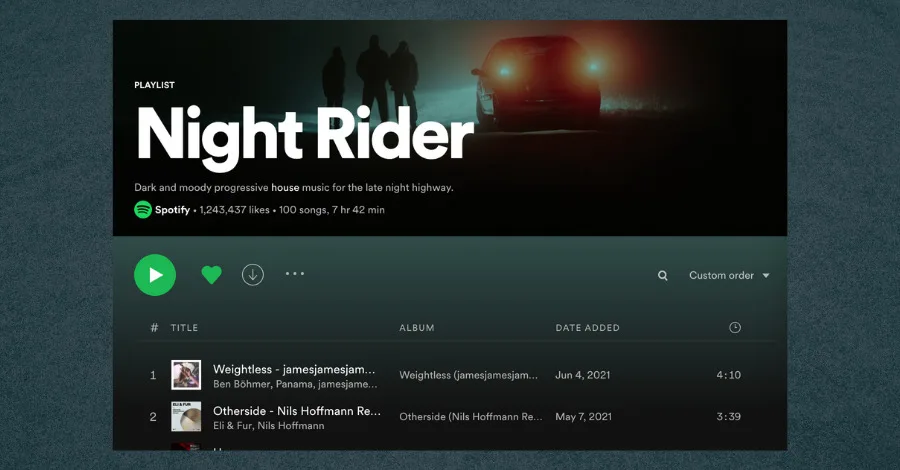
Task: Open artists Ben Böhmer, Panama, jamesjame... link
Action: [x=295, y=384]
